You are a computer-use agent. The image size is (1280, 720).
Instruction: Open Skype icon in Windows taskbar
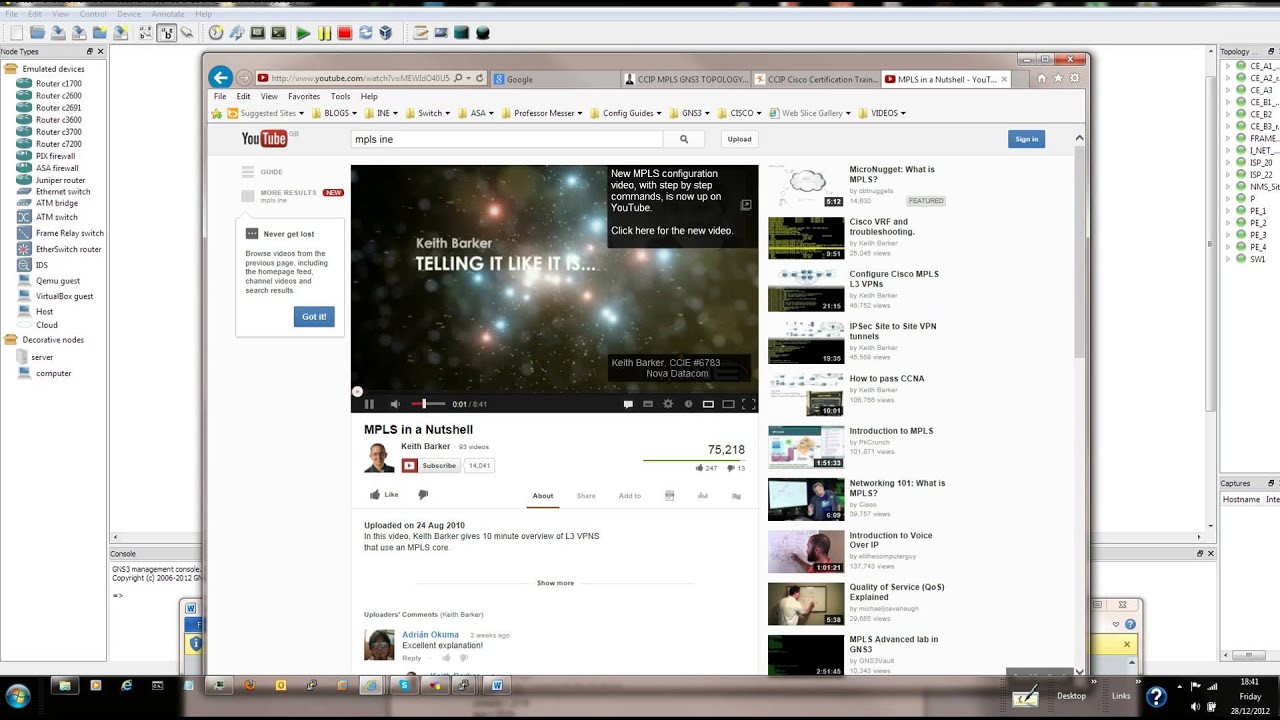[404, 685]
